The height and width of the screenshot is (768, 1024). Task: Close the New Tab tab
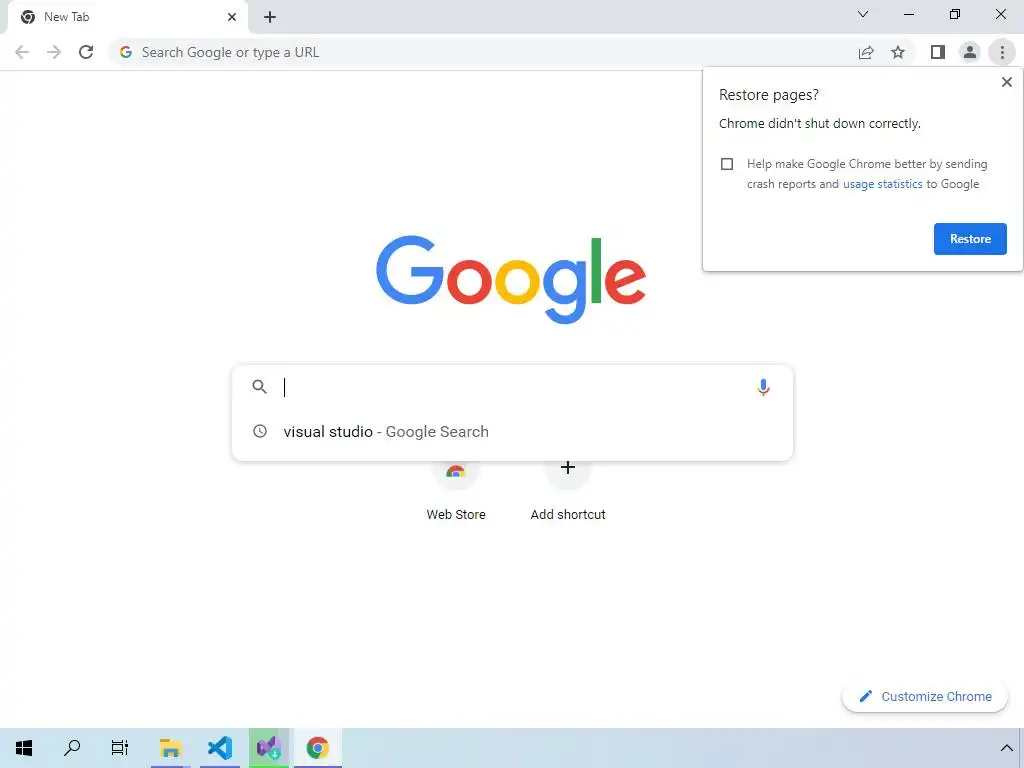click(232, 17)
